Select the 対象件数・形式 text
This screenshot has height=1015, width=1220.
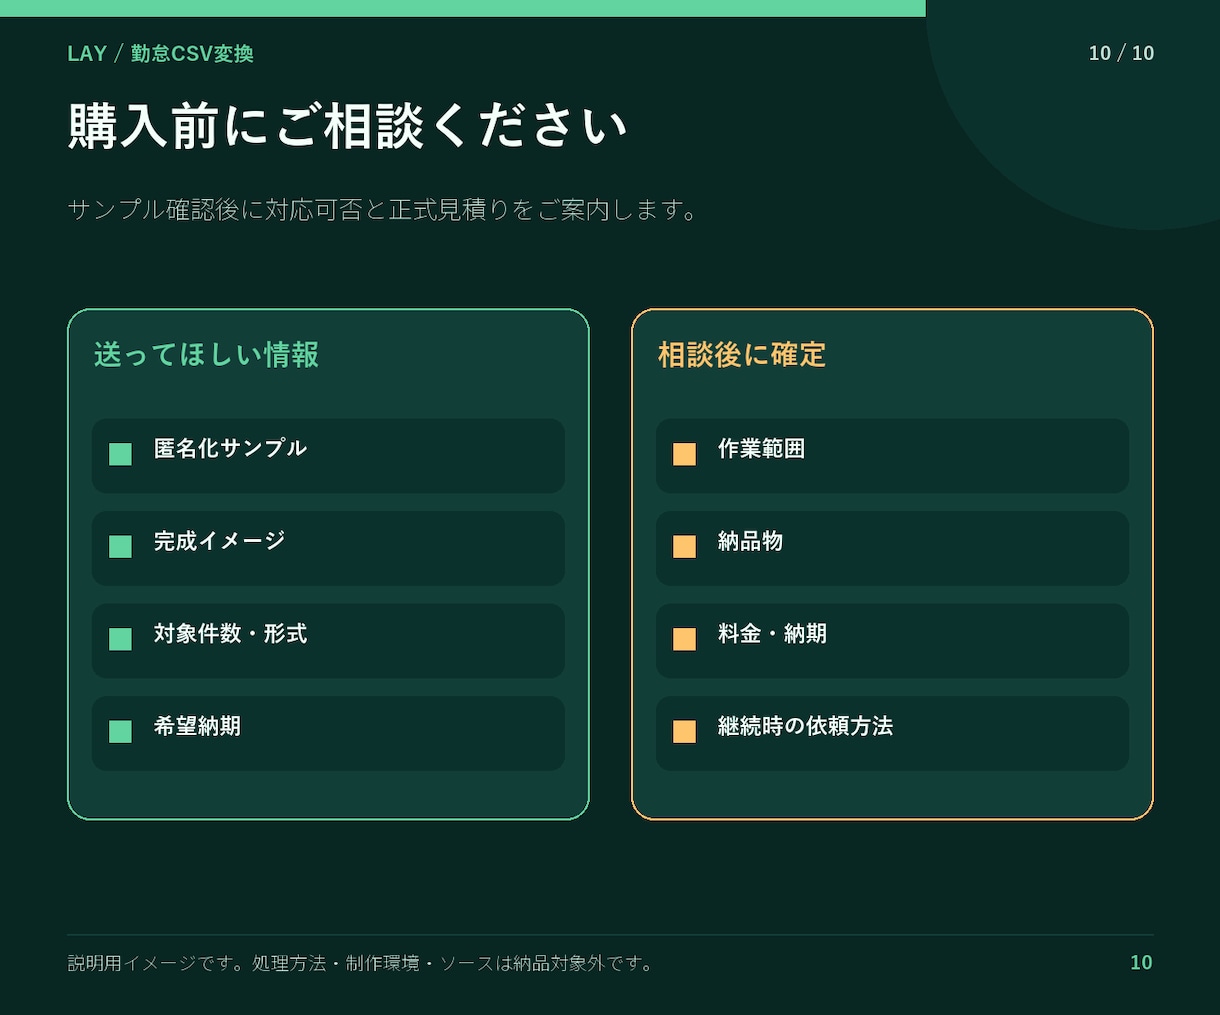pos(230,633)
